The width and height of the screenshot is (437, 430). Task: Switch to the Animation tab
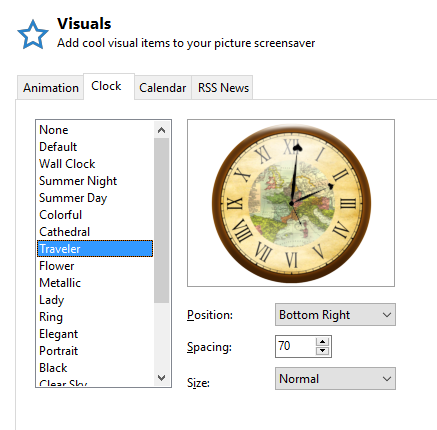(51, 88)
